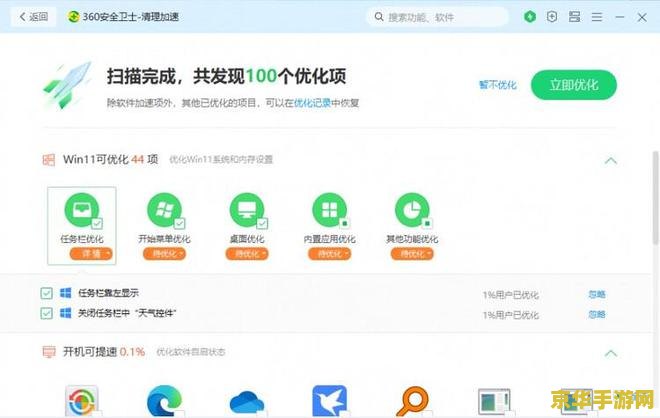
Task: Click the 开机可提速 section monitor icon
Action: (49, 352)
